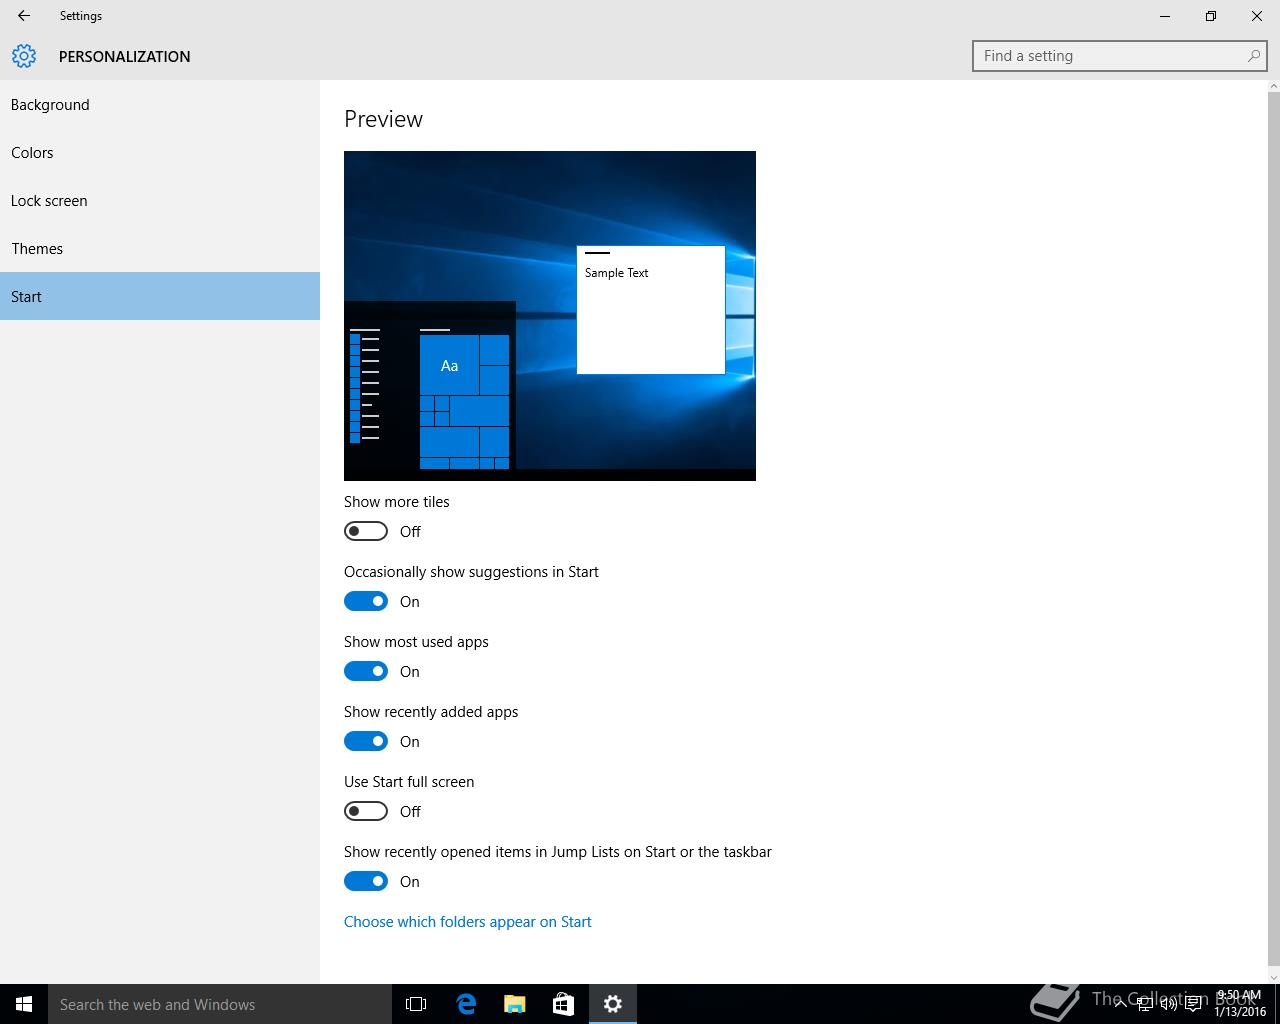Screen dimensions: 1280x1024
Task: Launch Microsoft Edge from the taskbar
Action: click(x=466, y=1004)
